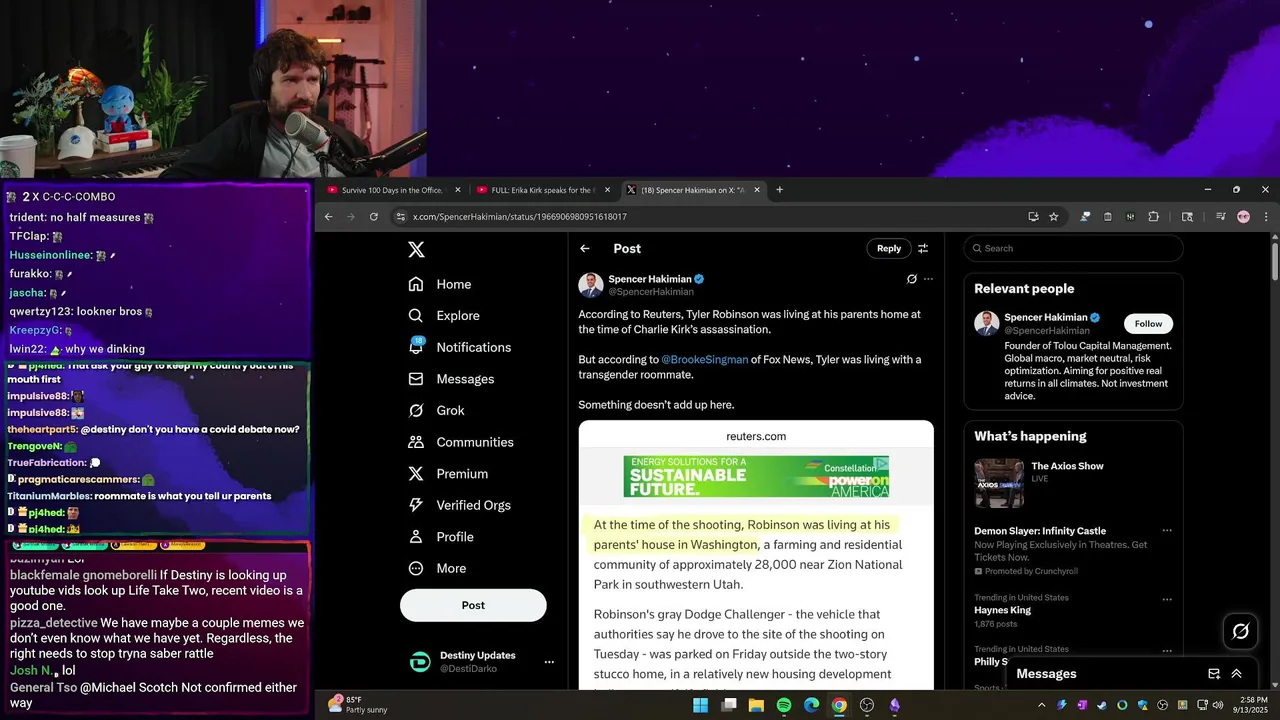Open more options for Haynes King trend
Image resolution: width=1280 pixels, height=720 pixels.
click(x=1166, y=599)
